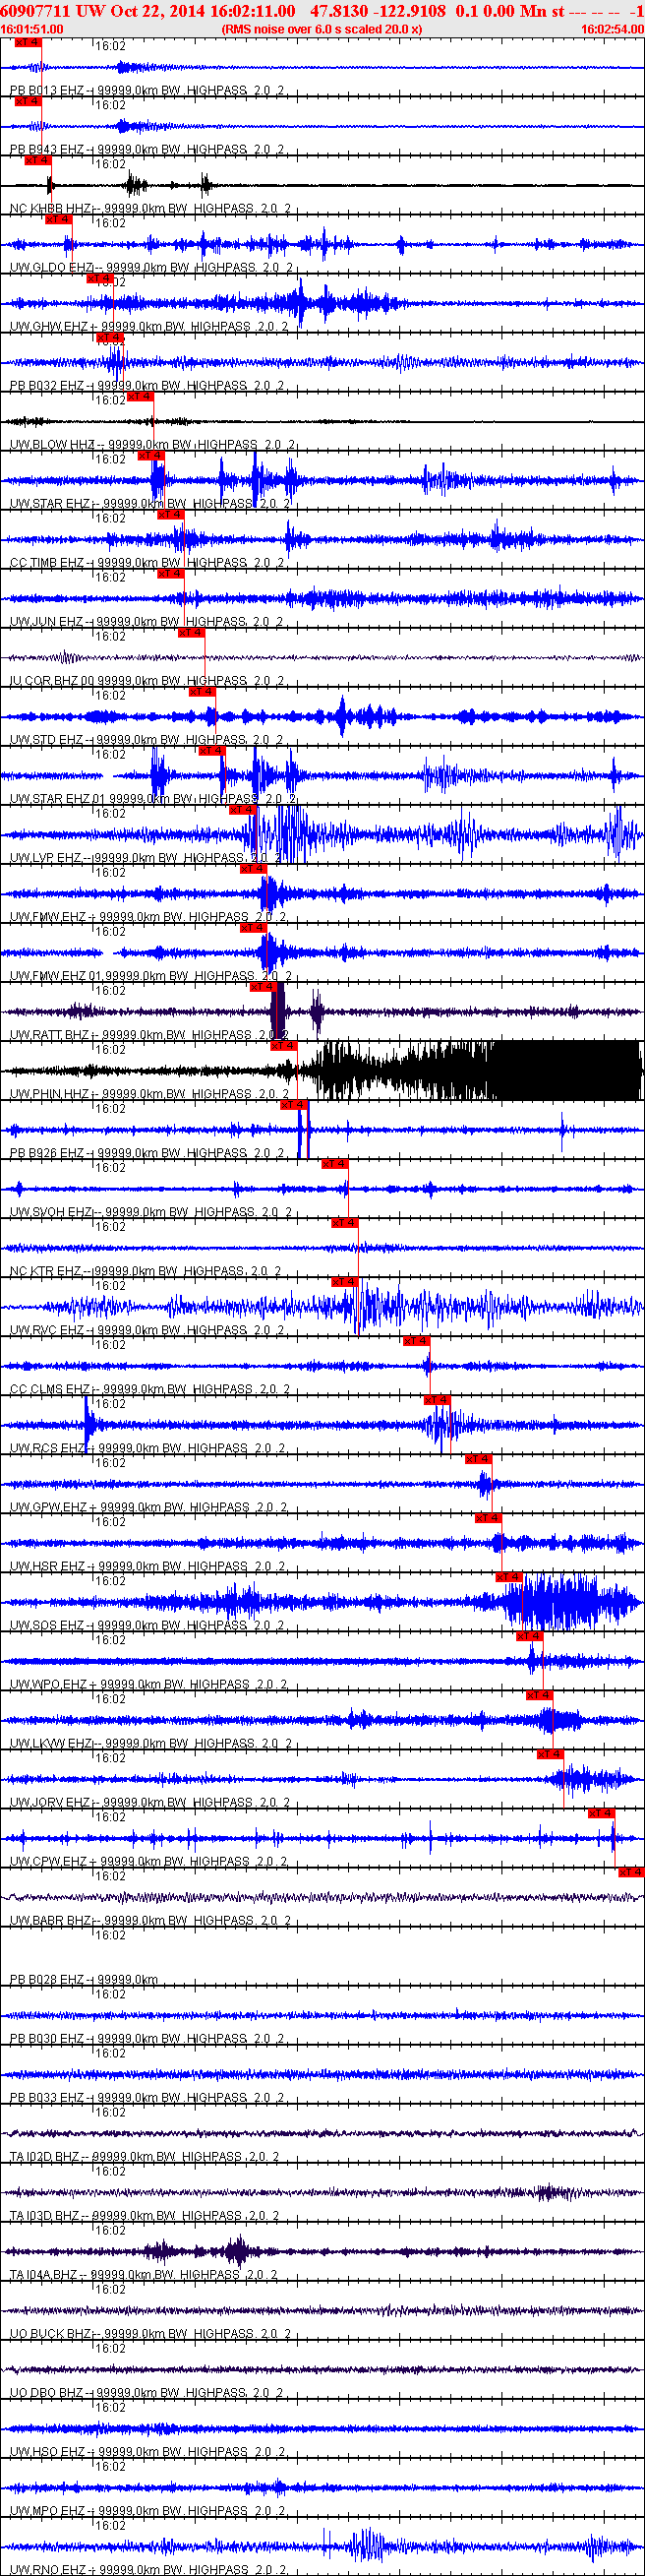Select the pick flag on NC KTR trace
645x2576 pixels.
[345, 1222]
